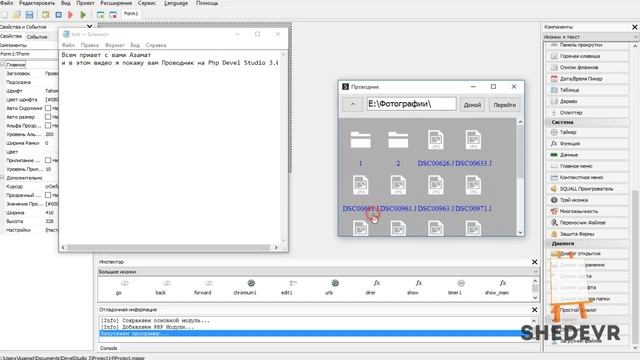Select the Трей иконка component

tap(587, 200)
